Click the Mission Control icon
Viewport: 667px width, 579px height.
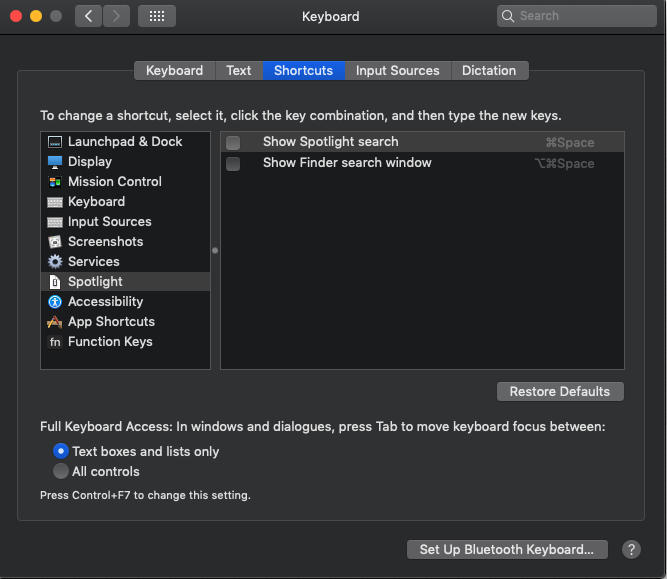55,182
